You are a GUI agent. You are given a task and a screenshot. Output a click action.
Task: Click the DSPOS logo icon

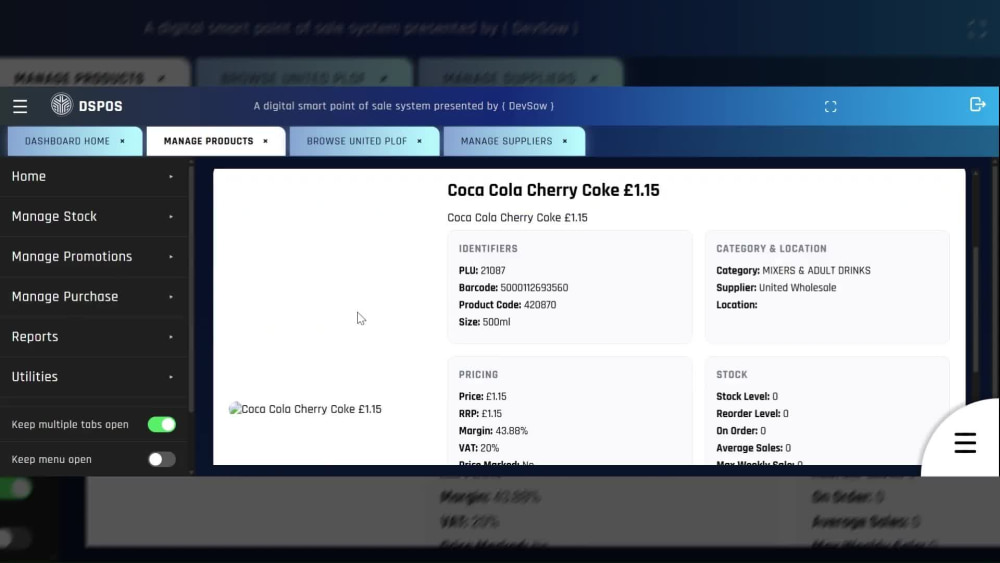[x=62, y=105]
